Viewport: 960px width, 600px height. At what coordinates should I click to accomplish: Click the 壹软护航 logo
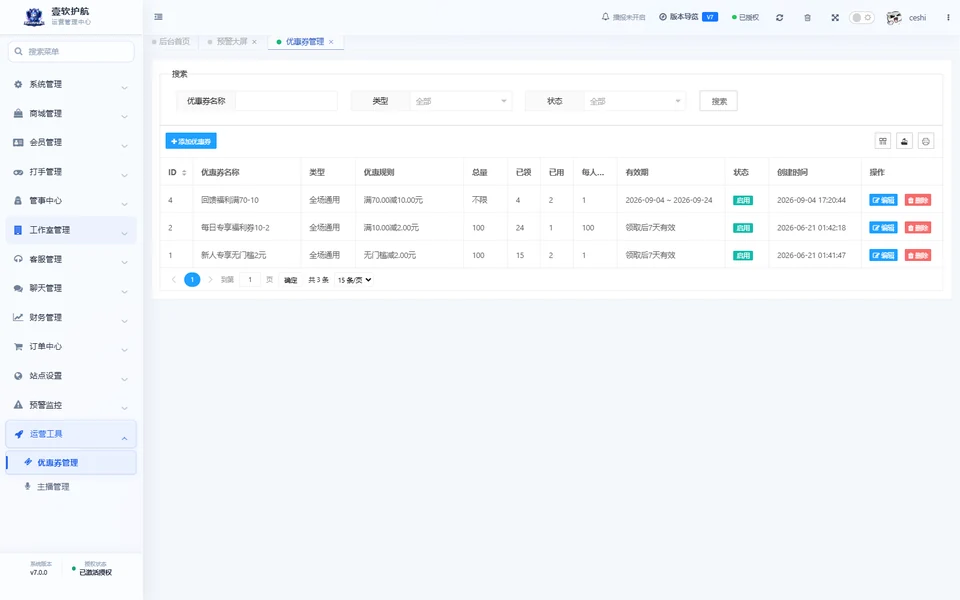[x=34, y=17]
